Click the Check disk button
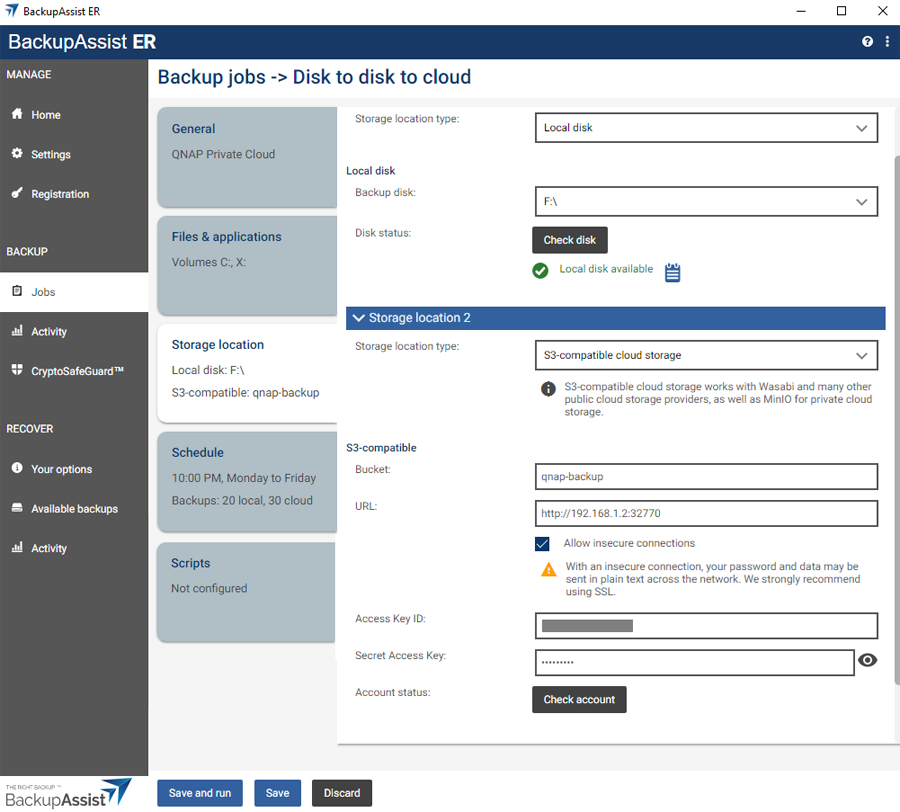The image size is (900, 812). click(x=569, y=240)
